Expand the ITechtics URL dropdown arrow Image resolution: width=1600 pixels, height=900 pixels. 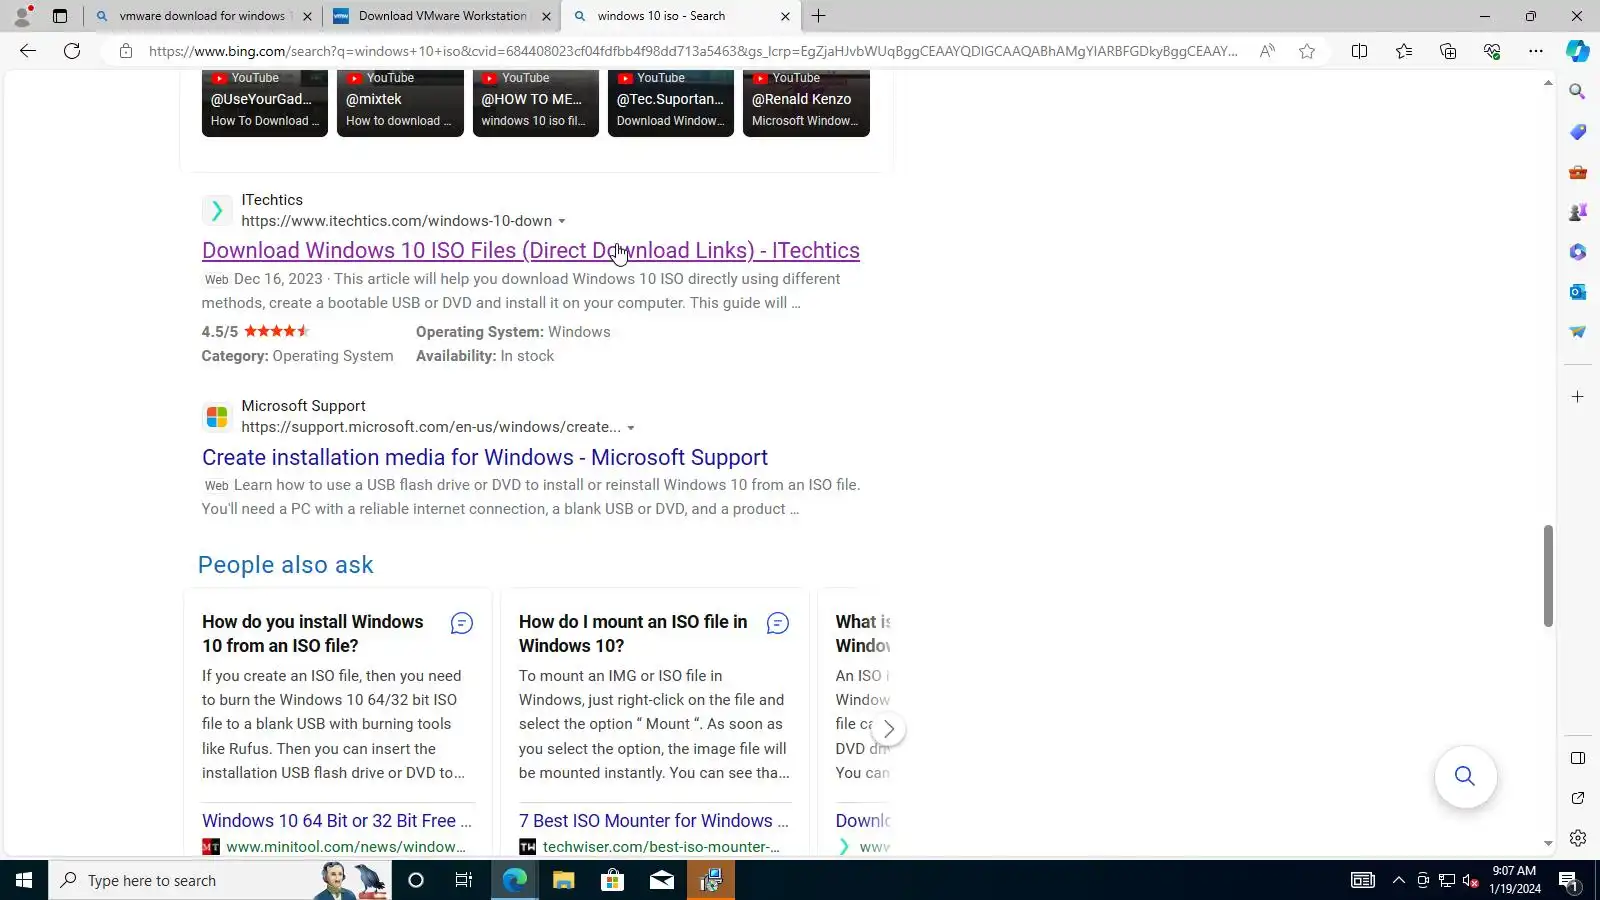point(562,221)
